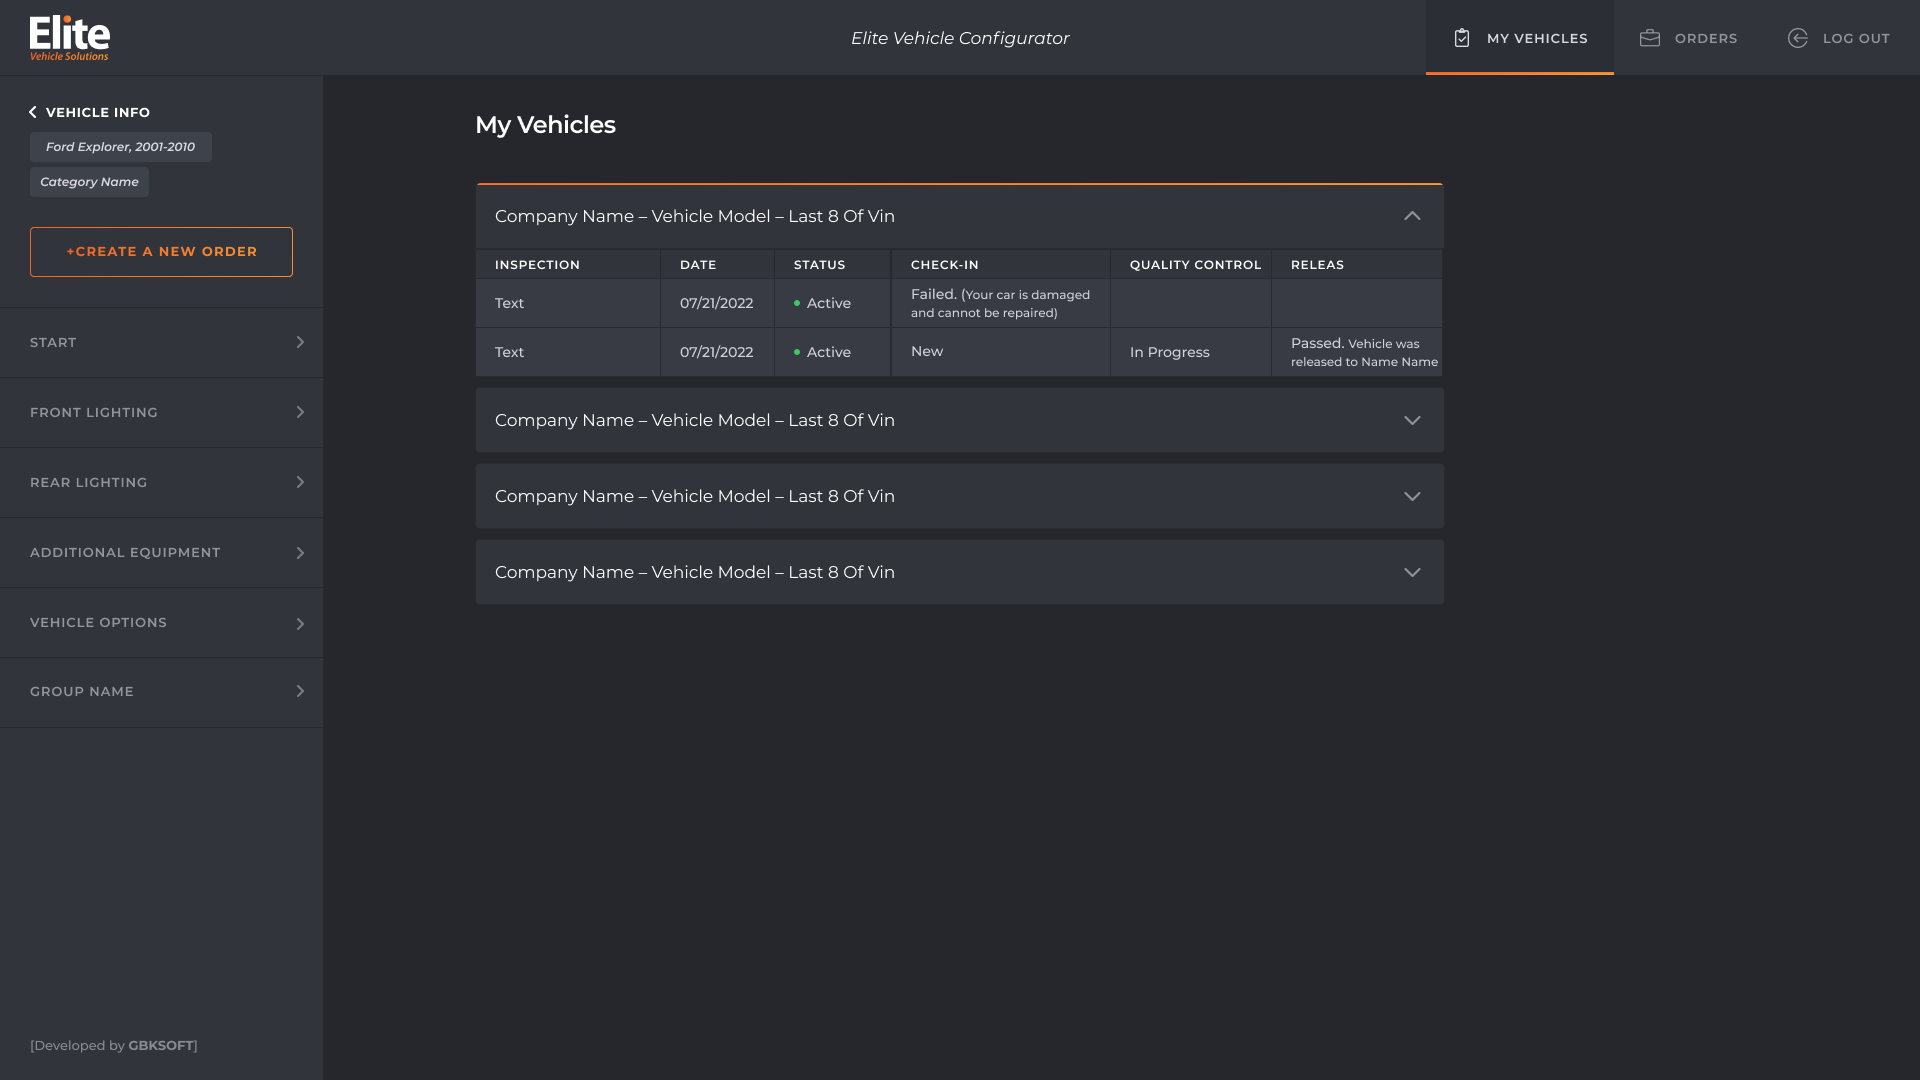Click the Front Lighting chevron arrow icon
1920x1080 pixels.
click(301, 411)
